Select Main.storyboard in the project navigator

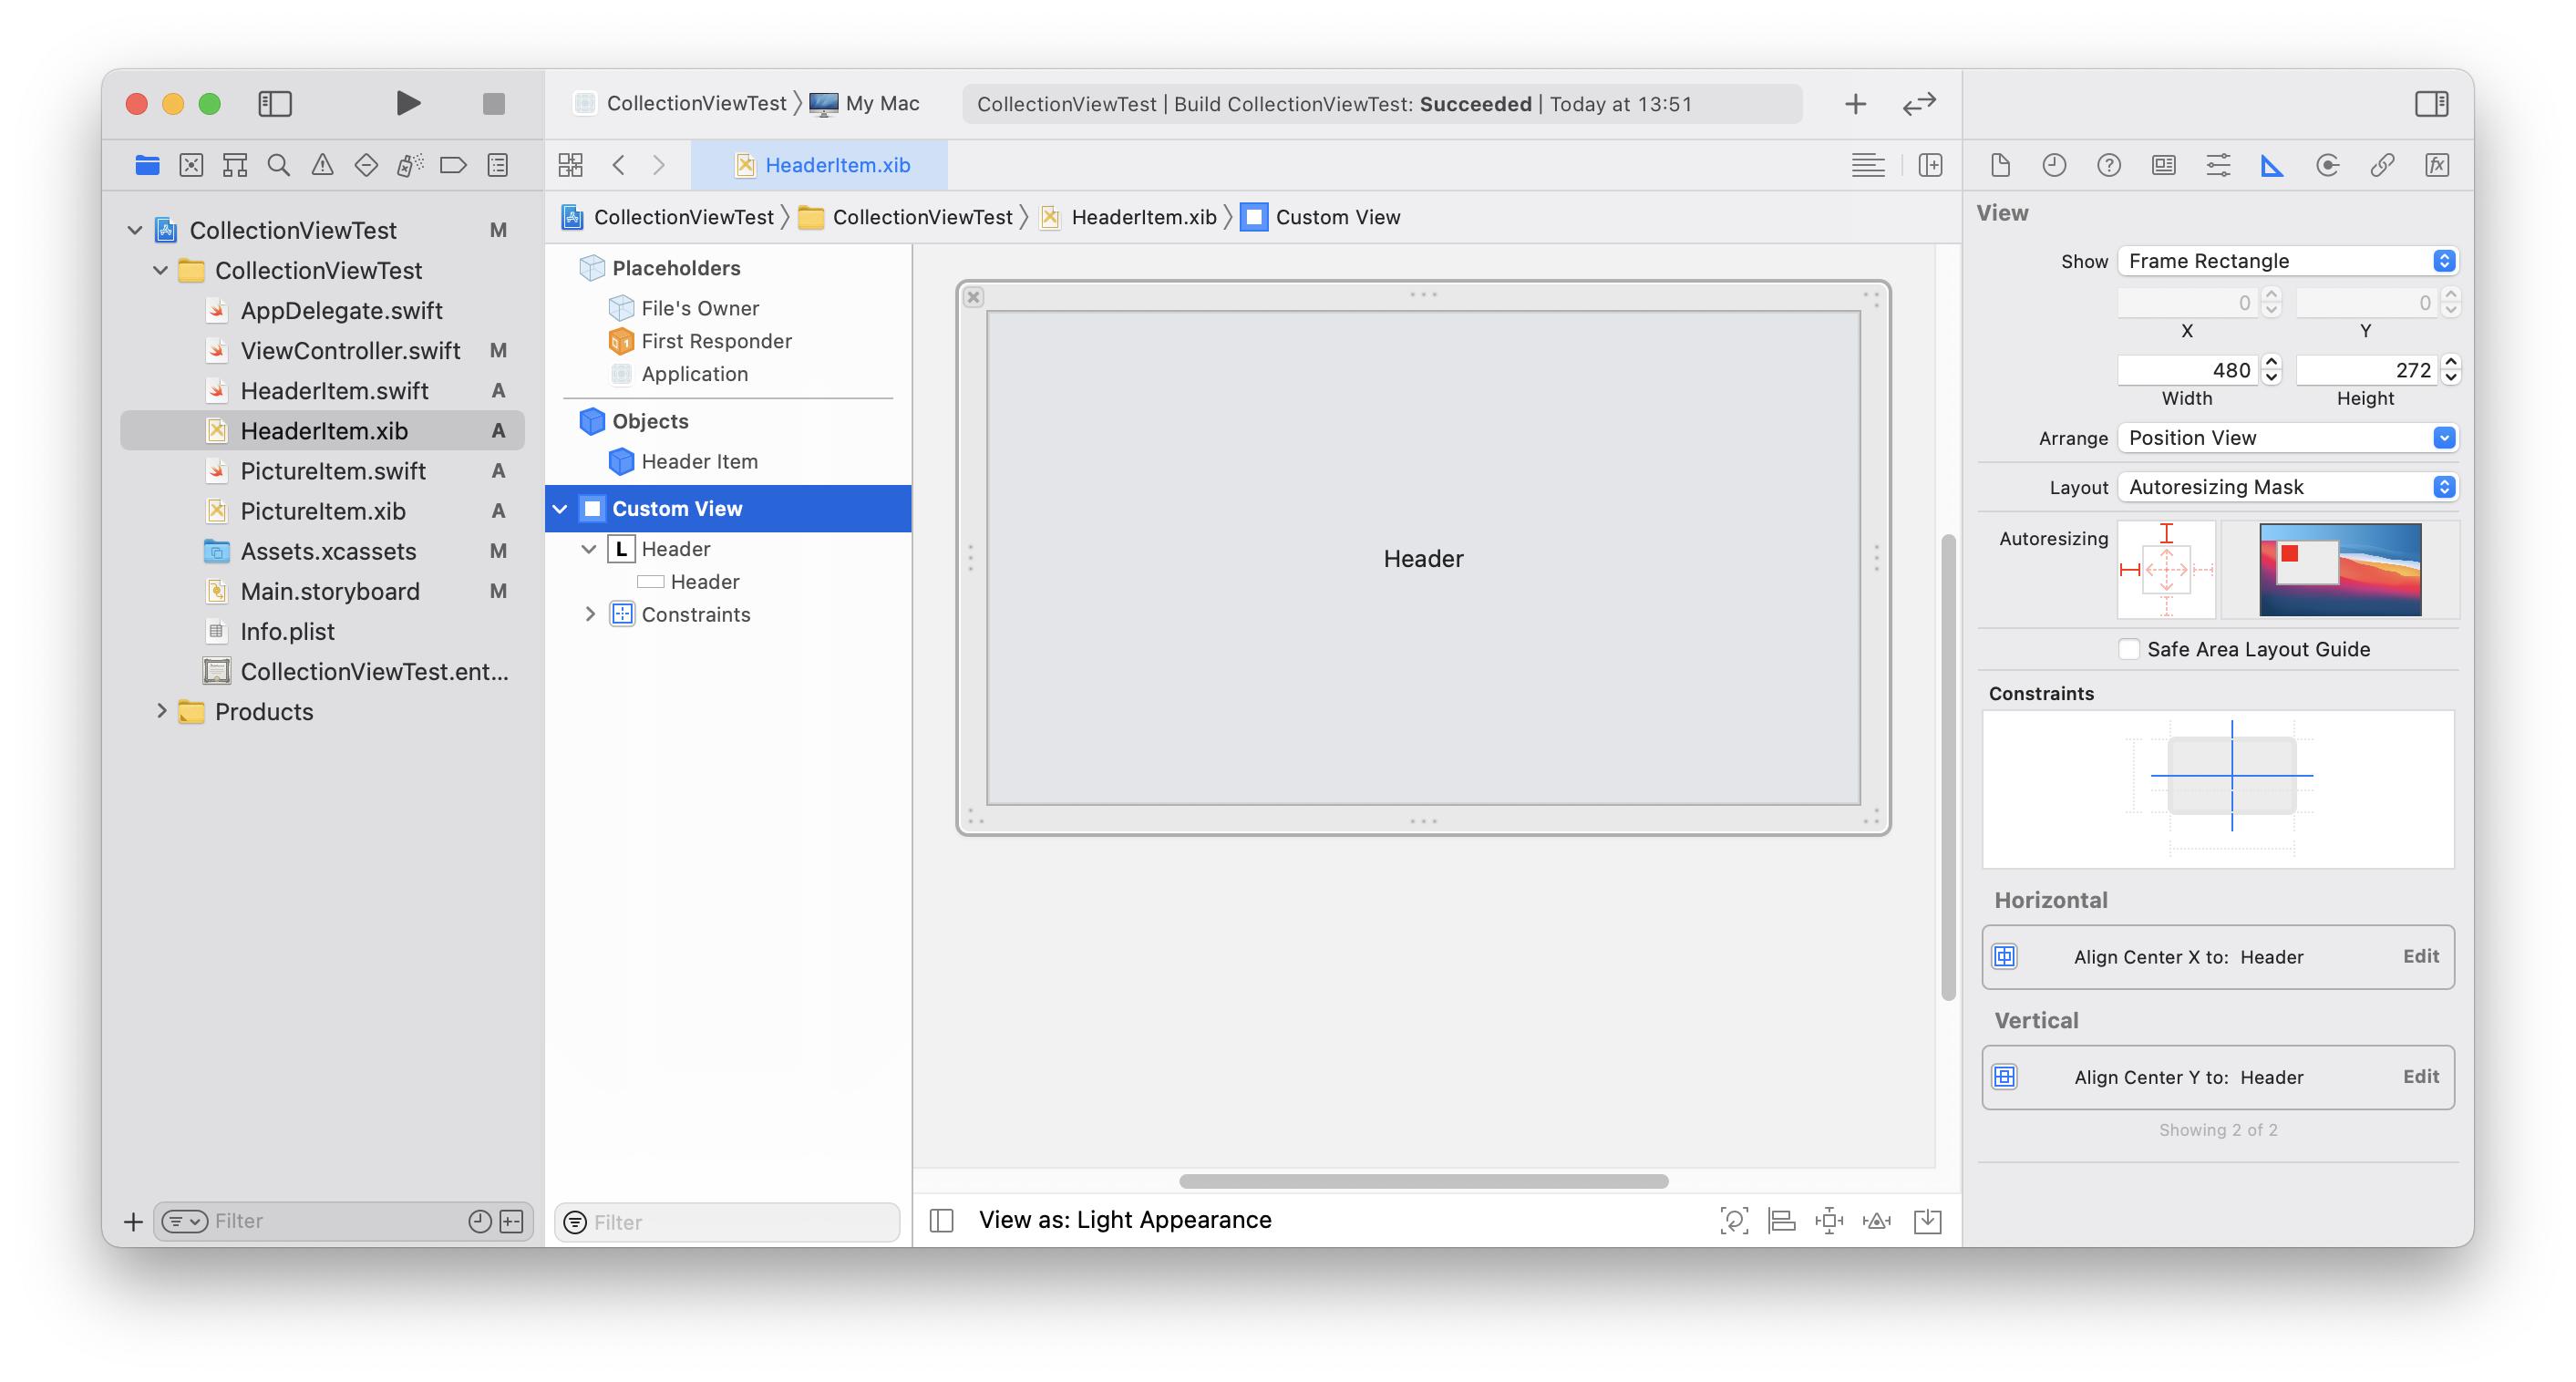[x=329, y=591]
